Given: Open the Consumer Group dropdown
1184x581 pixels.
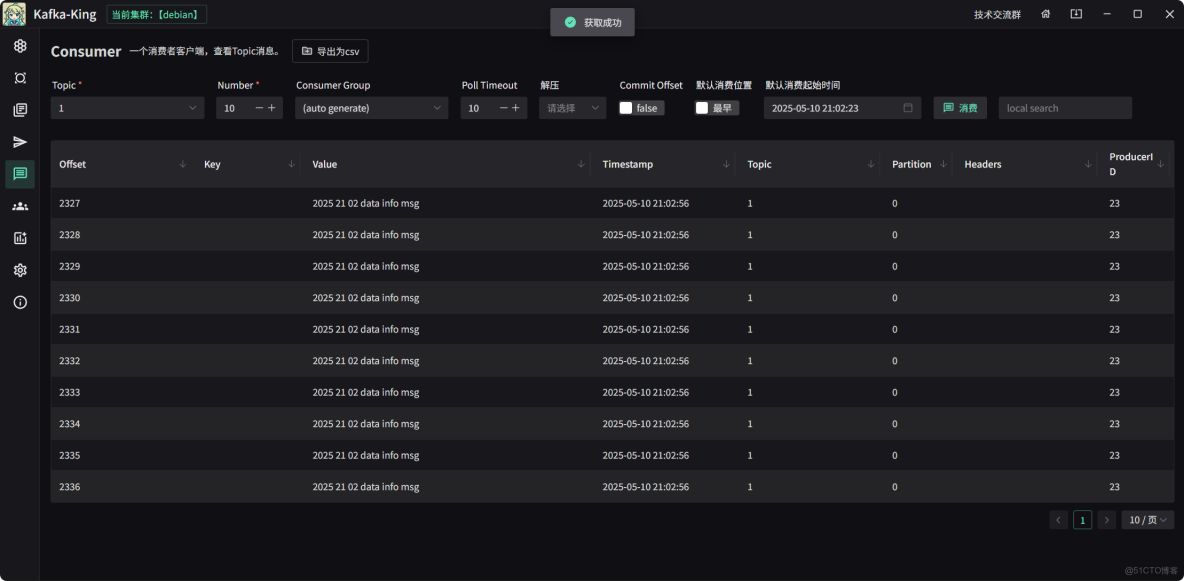Looking at the screenshot, I should tap(370, 107).
